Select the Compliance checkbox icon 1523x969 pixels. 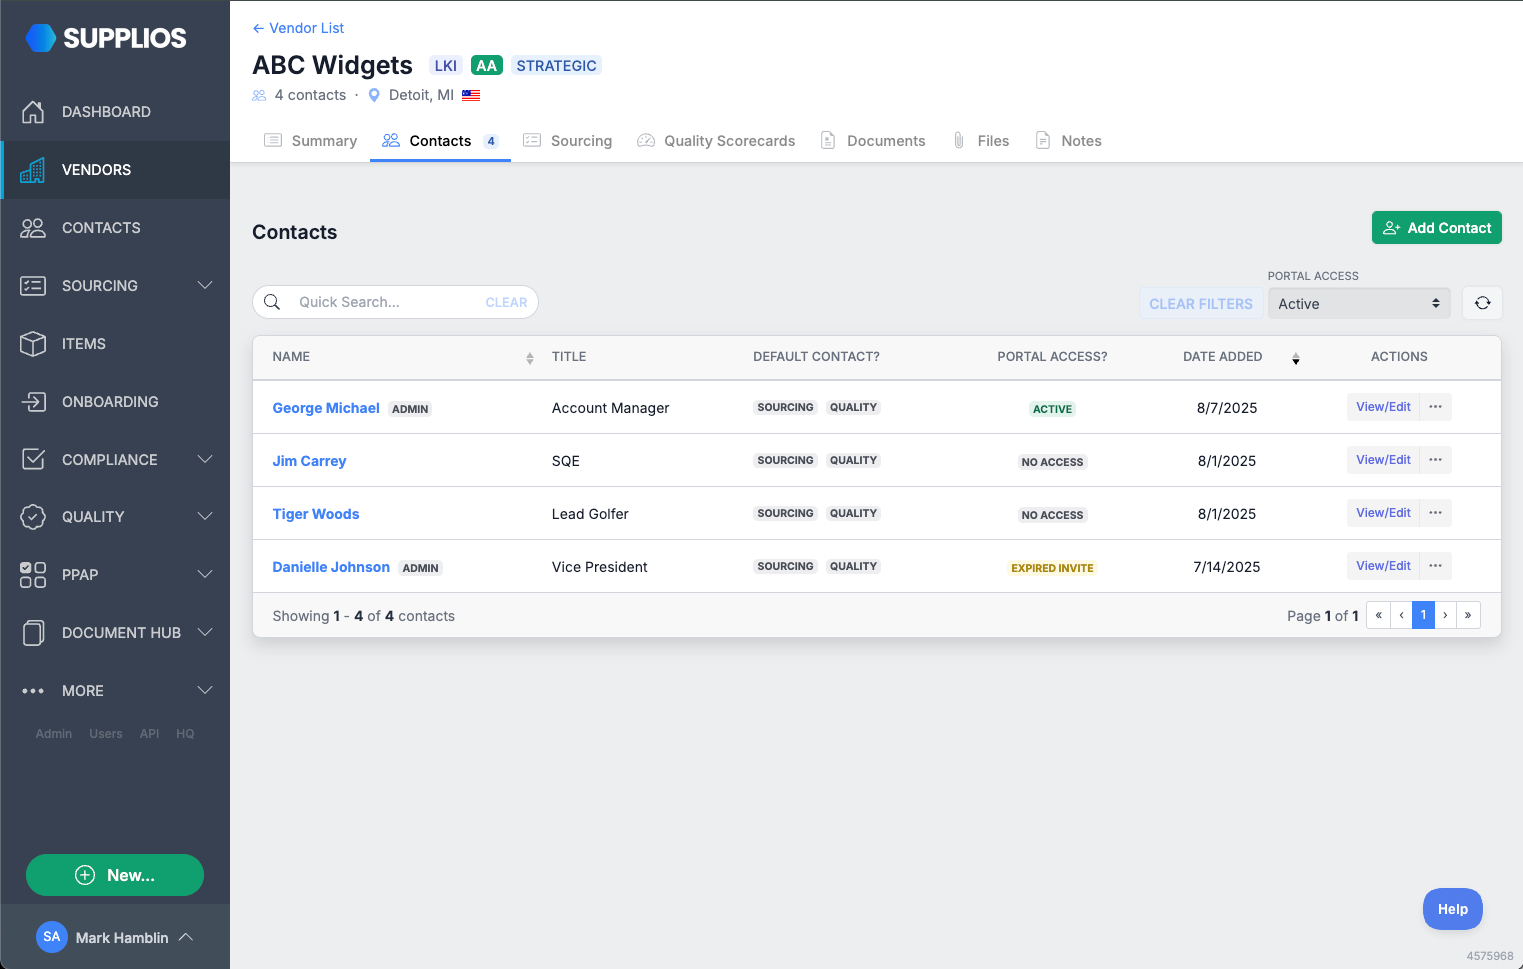[33, 459]
